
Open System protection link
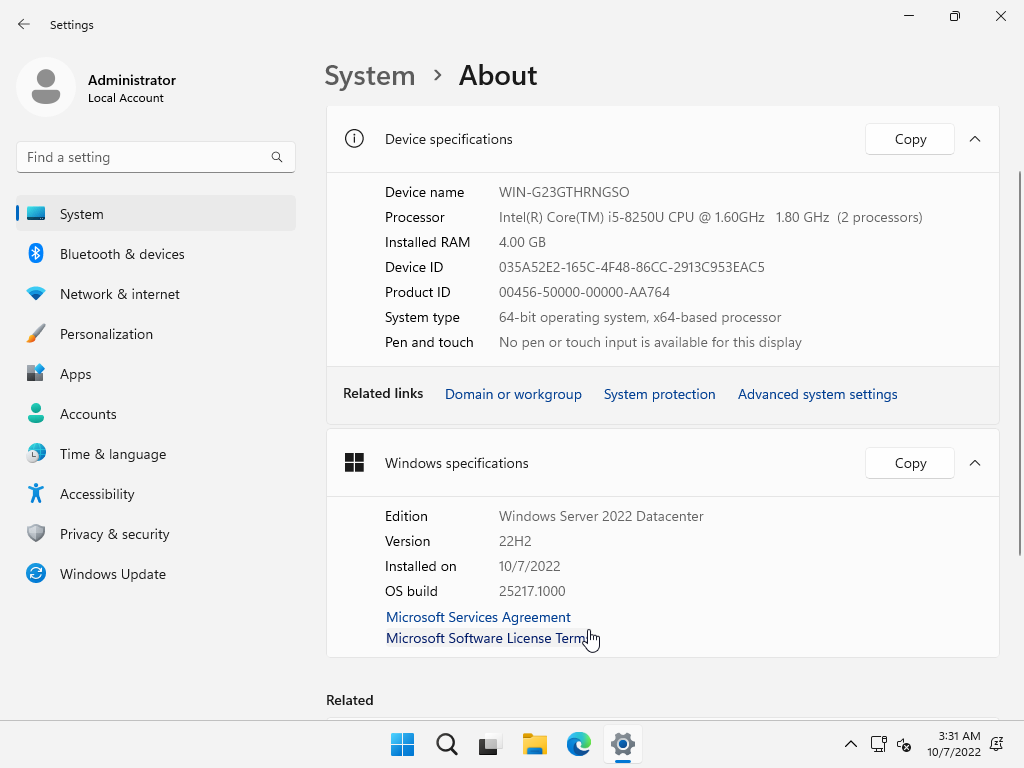tap(660, 394)
